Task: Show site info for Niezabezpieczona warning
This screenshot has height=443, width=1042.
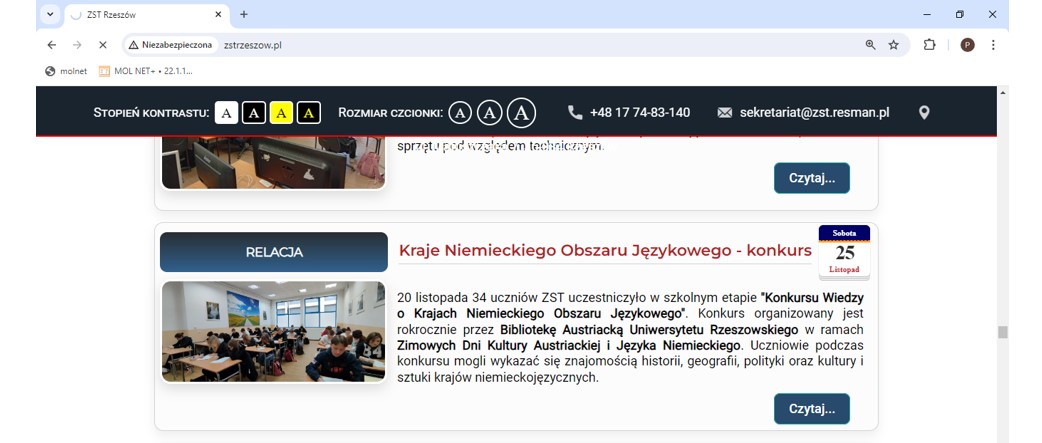Action: 170,45
